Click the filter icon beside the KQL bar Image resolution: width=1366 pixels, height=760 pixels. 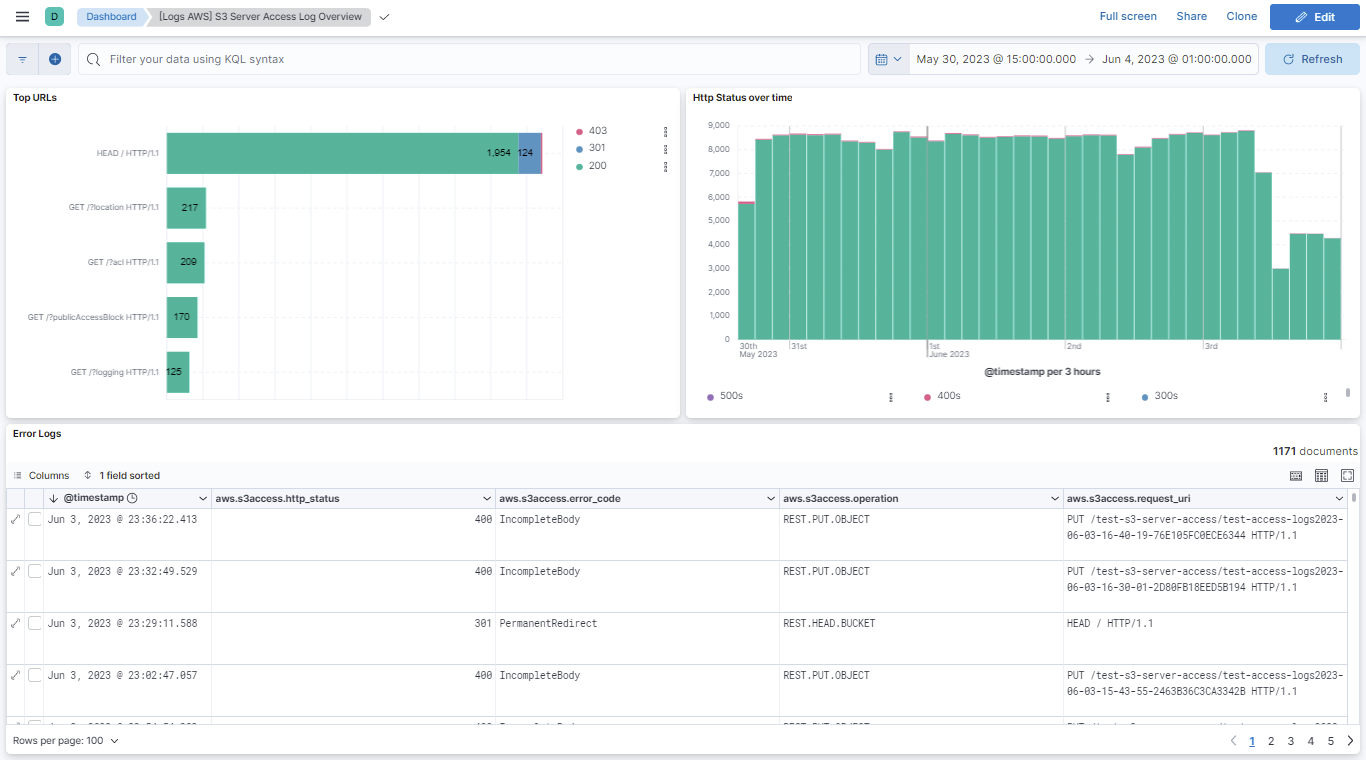[21, 58]
